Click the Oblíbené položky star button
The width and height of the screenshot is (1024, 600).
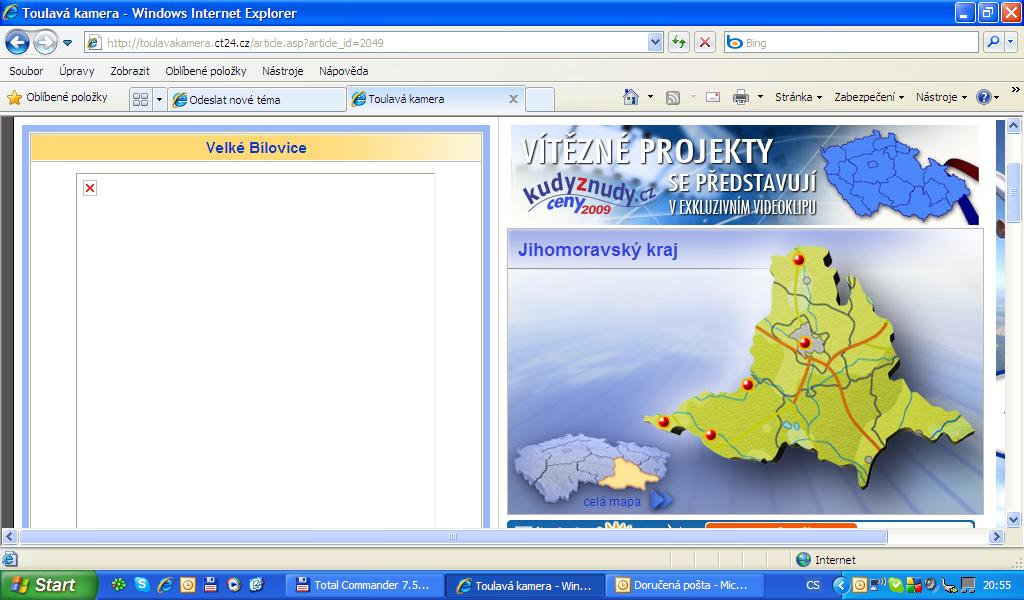pos(57,97)
